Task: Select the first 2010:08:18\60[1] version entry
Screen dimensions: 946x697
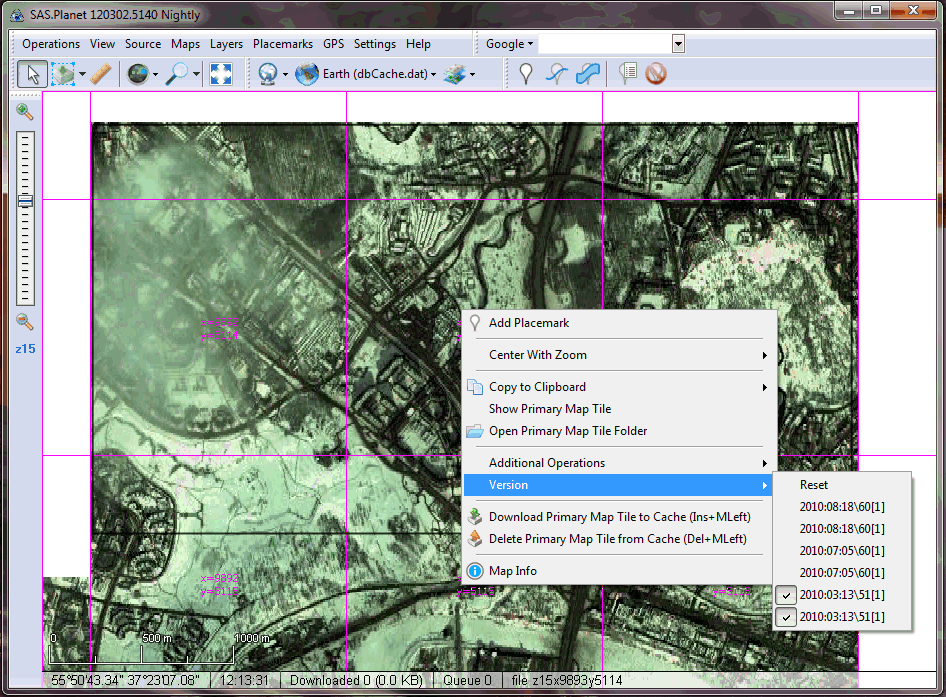Action: click(842, 507)
